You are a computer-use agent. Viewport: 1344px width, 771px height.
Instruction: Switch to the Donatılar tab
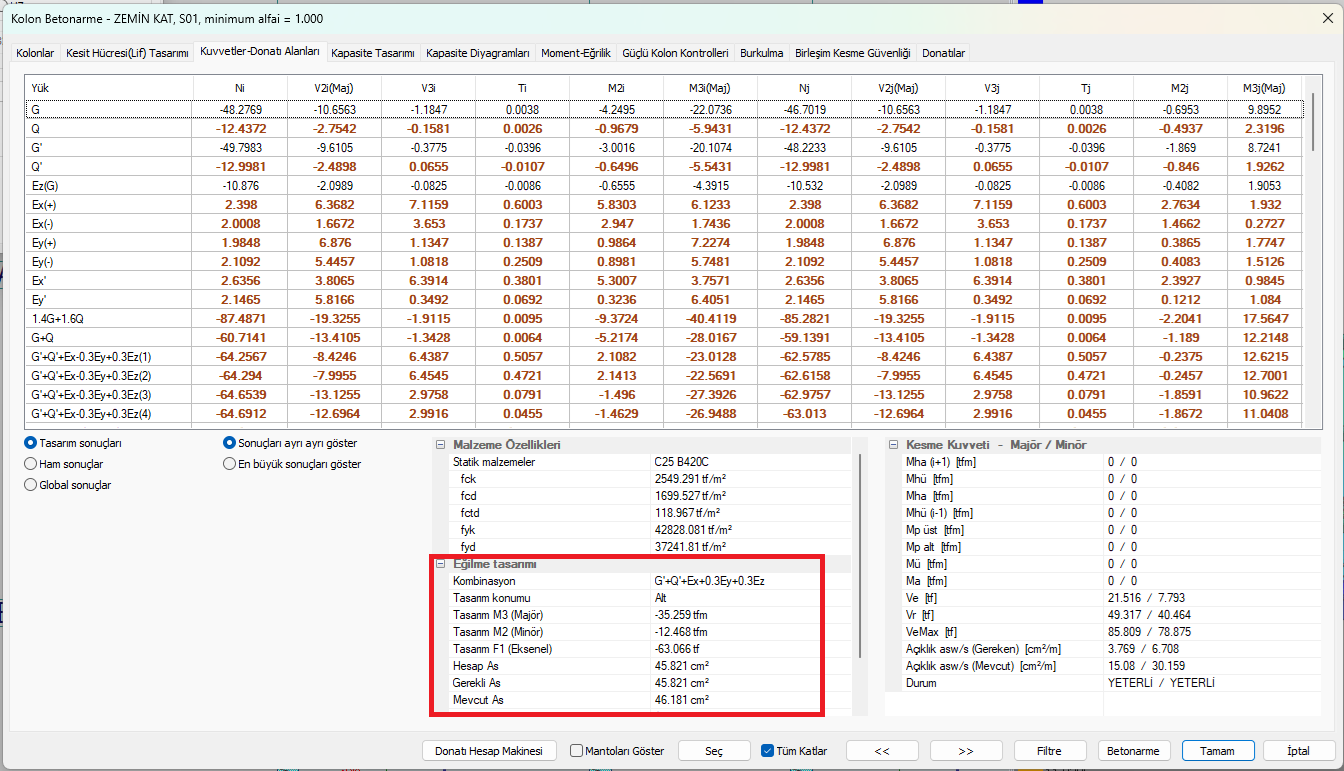point(943,53)
